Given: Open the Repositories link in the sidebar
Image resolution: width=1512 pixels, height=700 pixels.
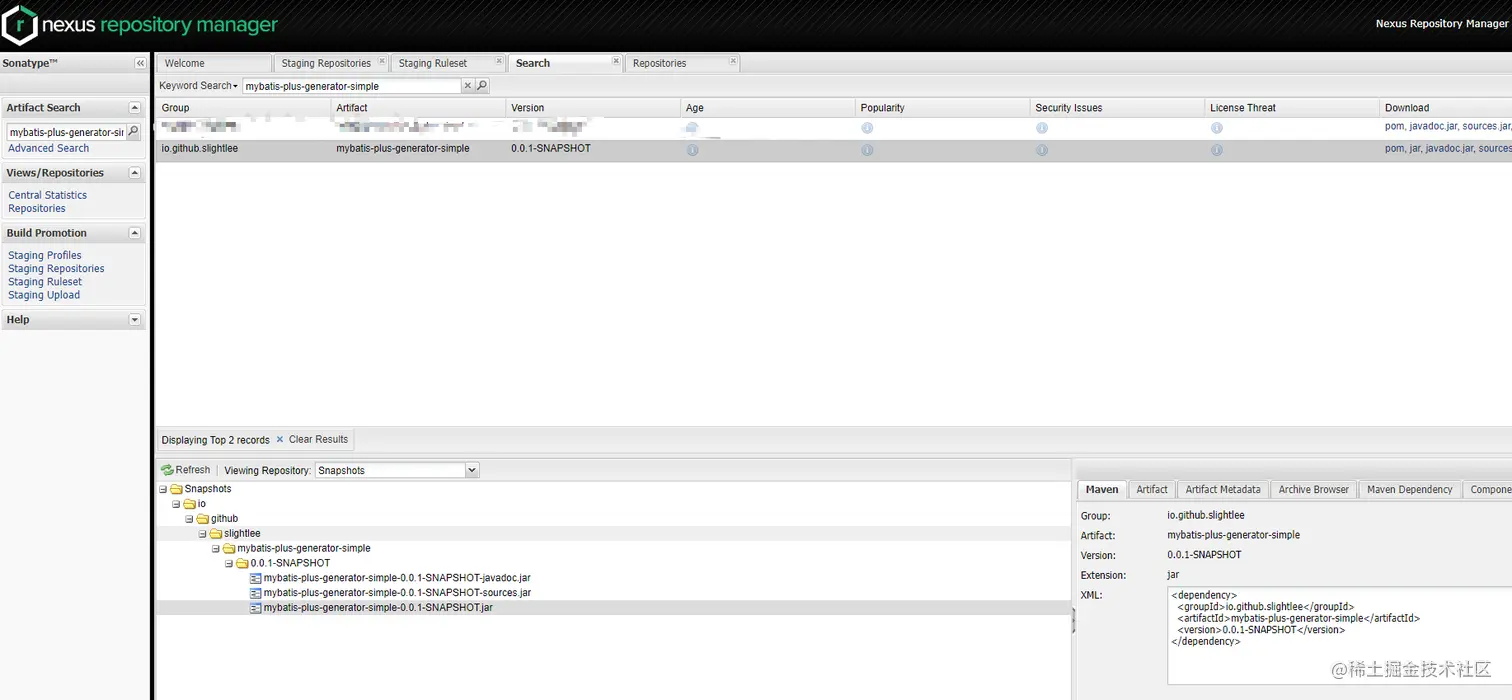Looking at the screenshot, I should click(37, 209).
